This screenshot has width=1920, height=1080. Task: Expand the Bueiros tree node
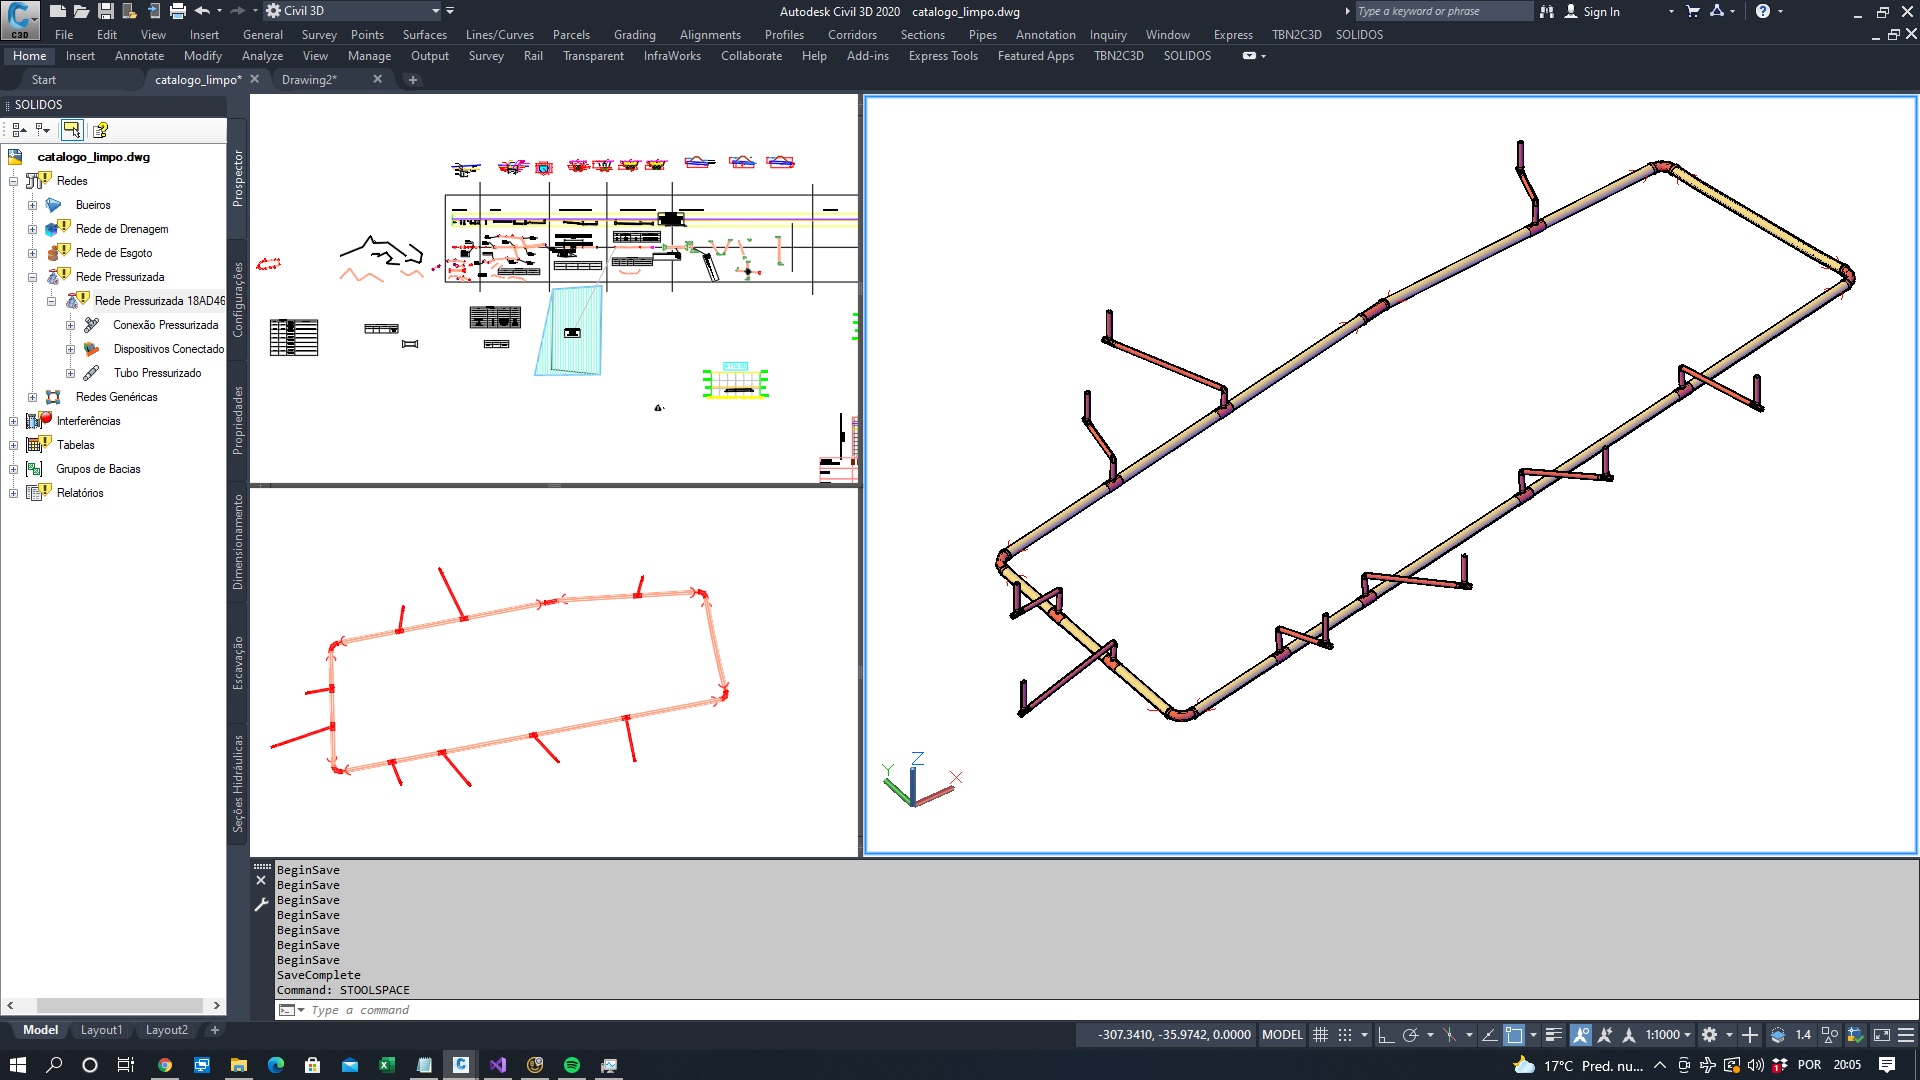32,205
